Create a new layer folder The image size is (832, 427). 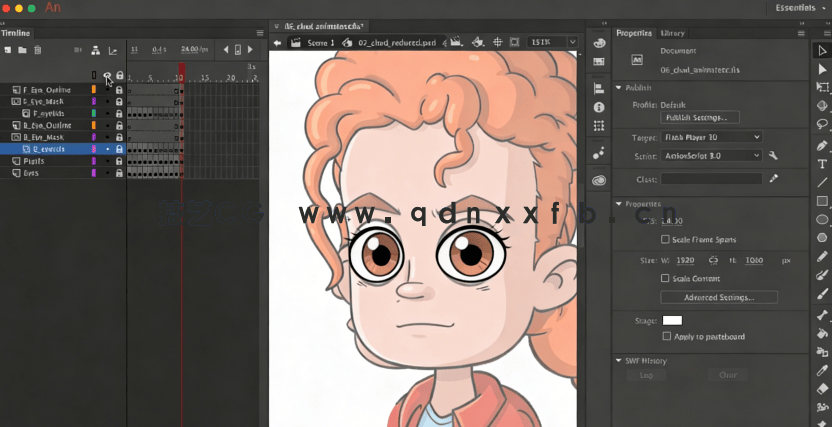(x=22, y=50)
